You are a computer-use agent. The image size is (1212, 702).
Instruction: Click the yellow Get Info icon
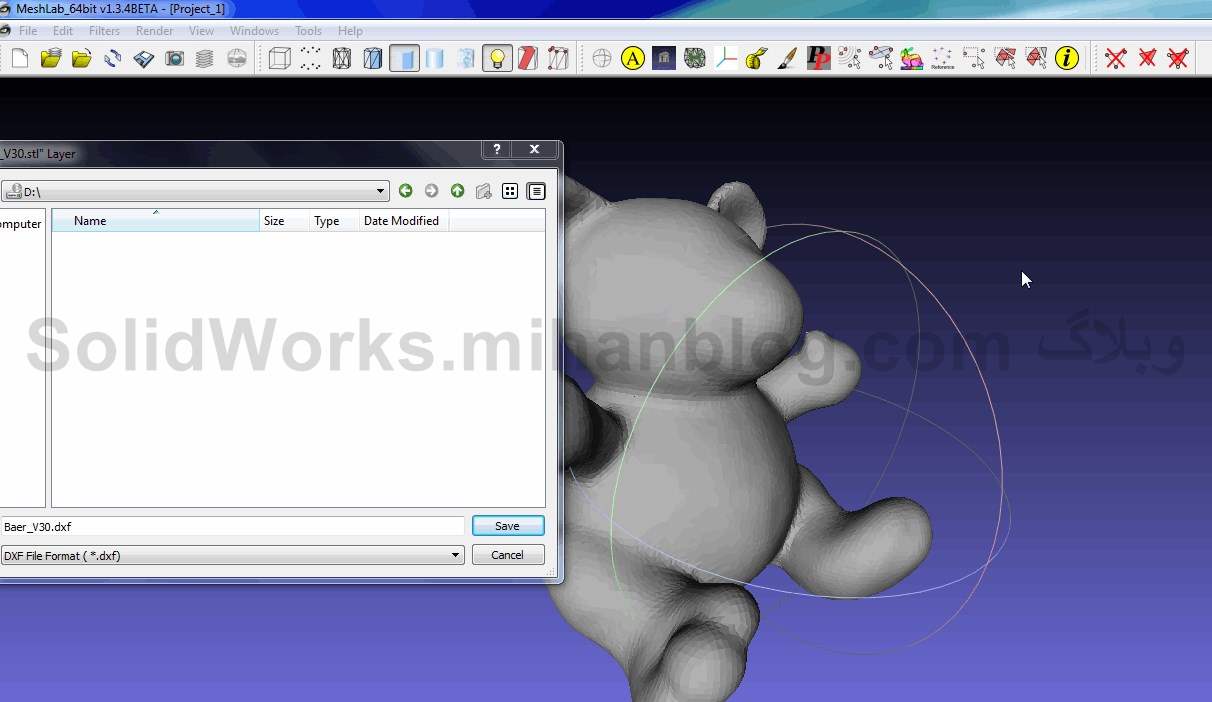tap(1067, 59)
